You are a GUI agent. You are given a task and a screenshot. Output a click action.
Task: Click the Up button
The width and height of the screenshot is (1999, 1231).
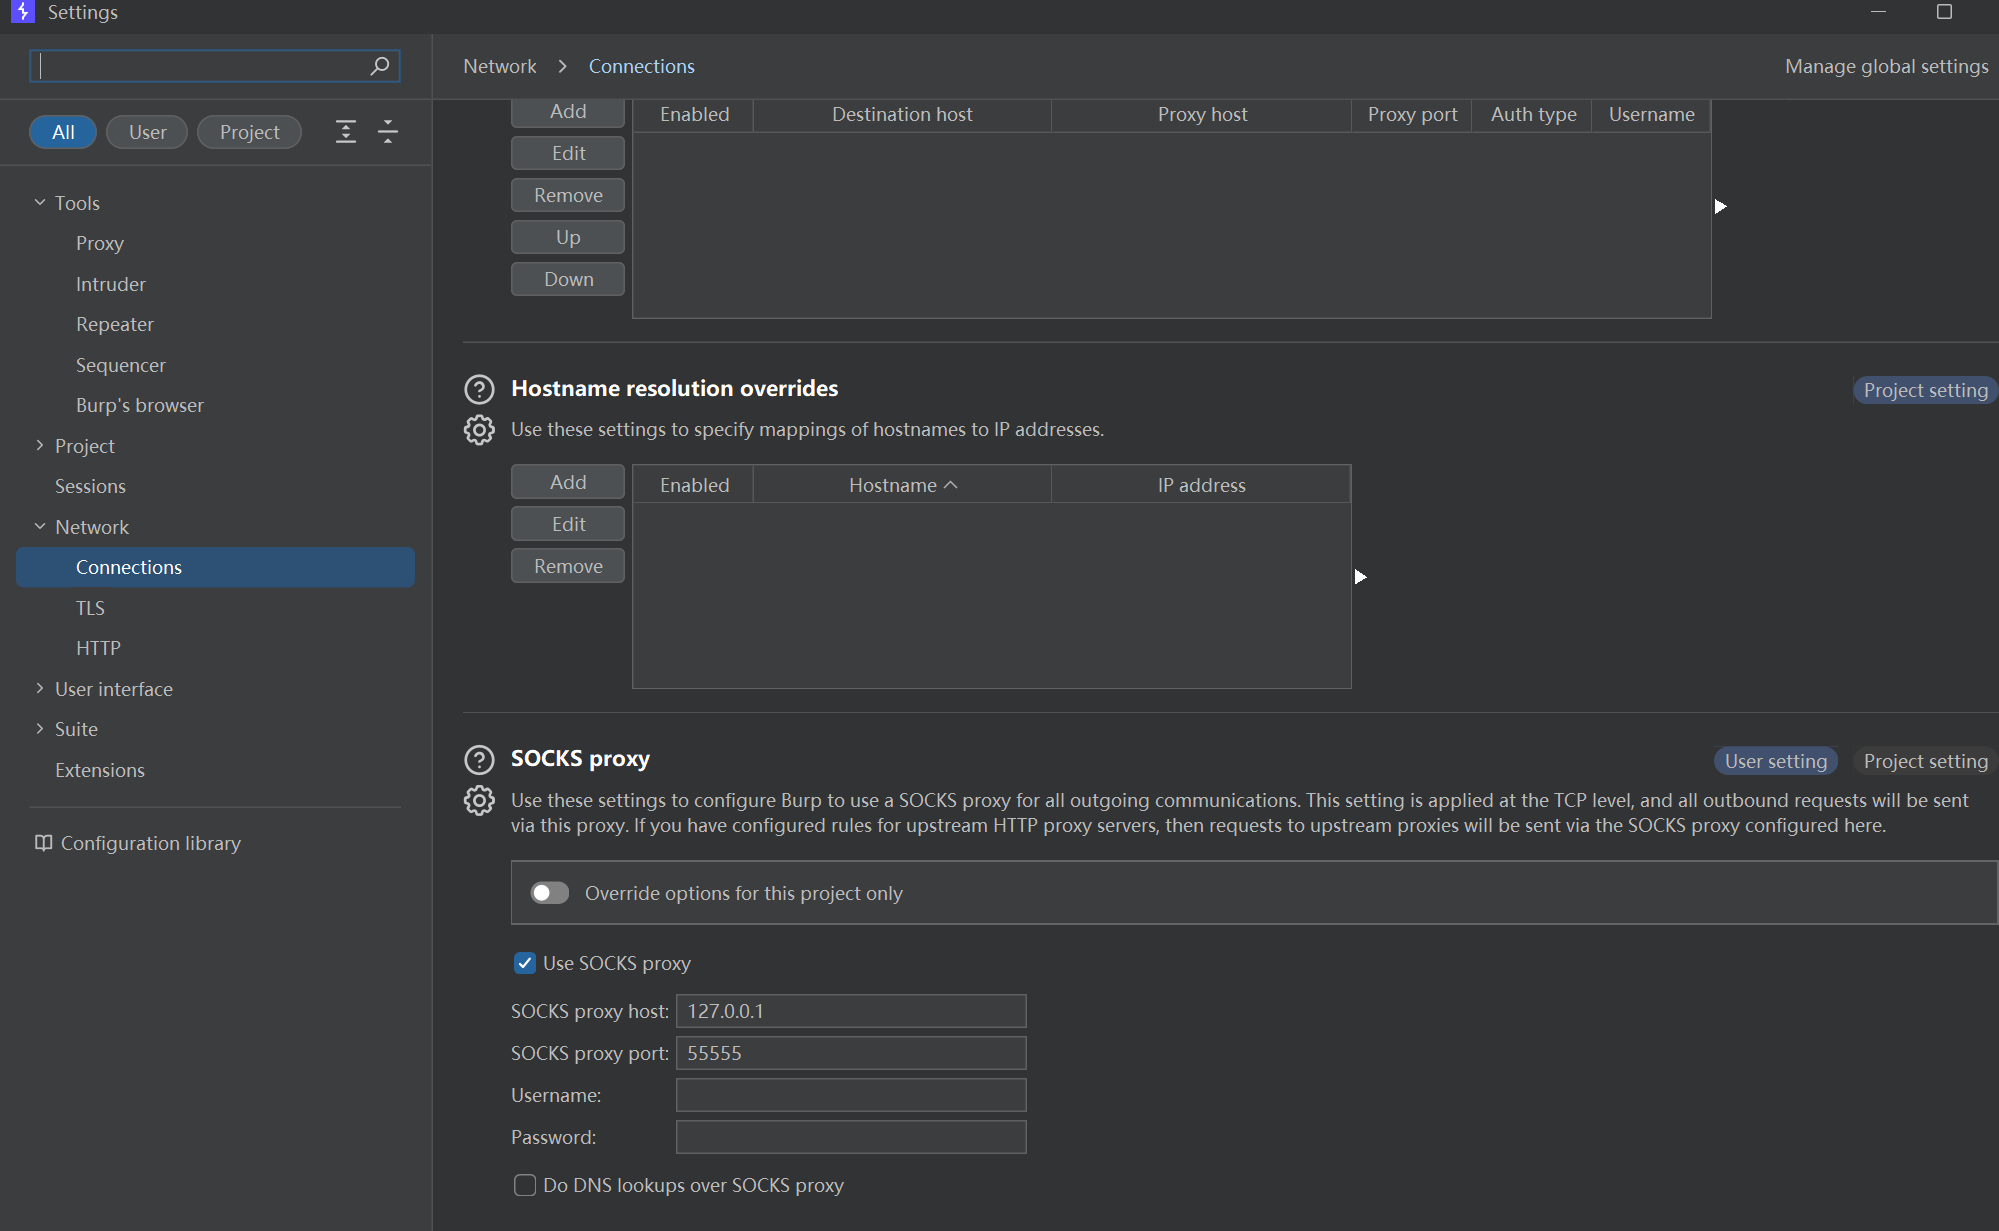tap(568, 237)
